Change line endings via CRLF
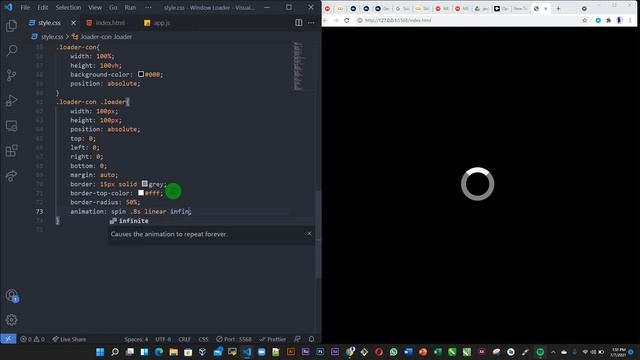 coord(184,339)
